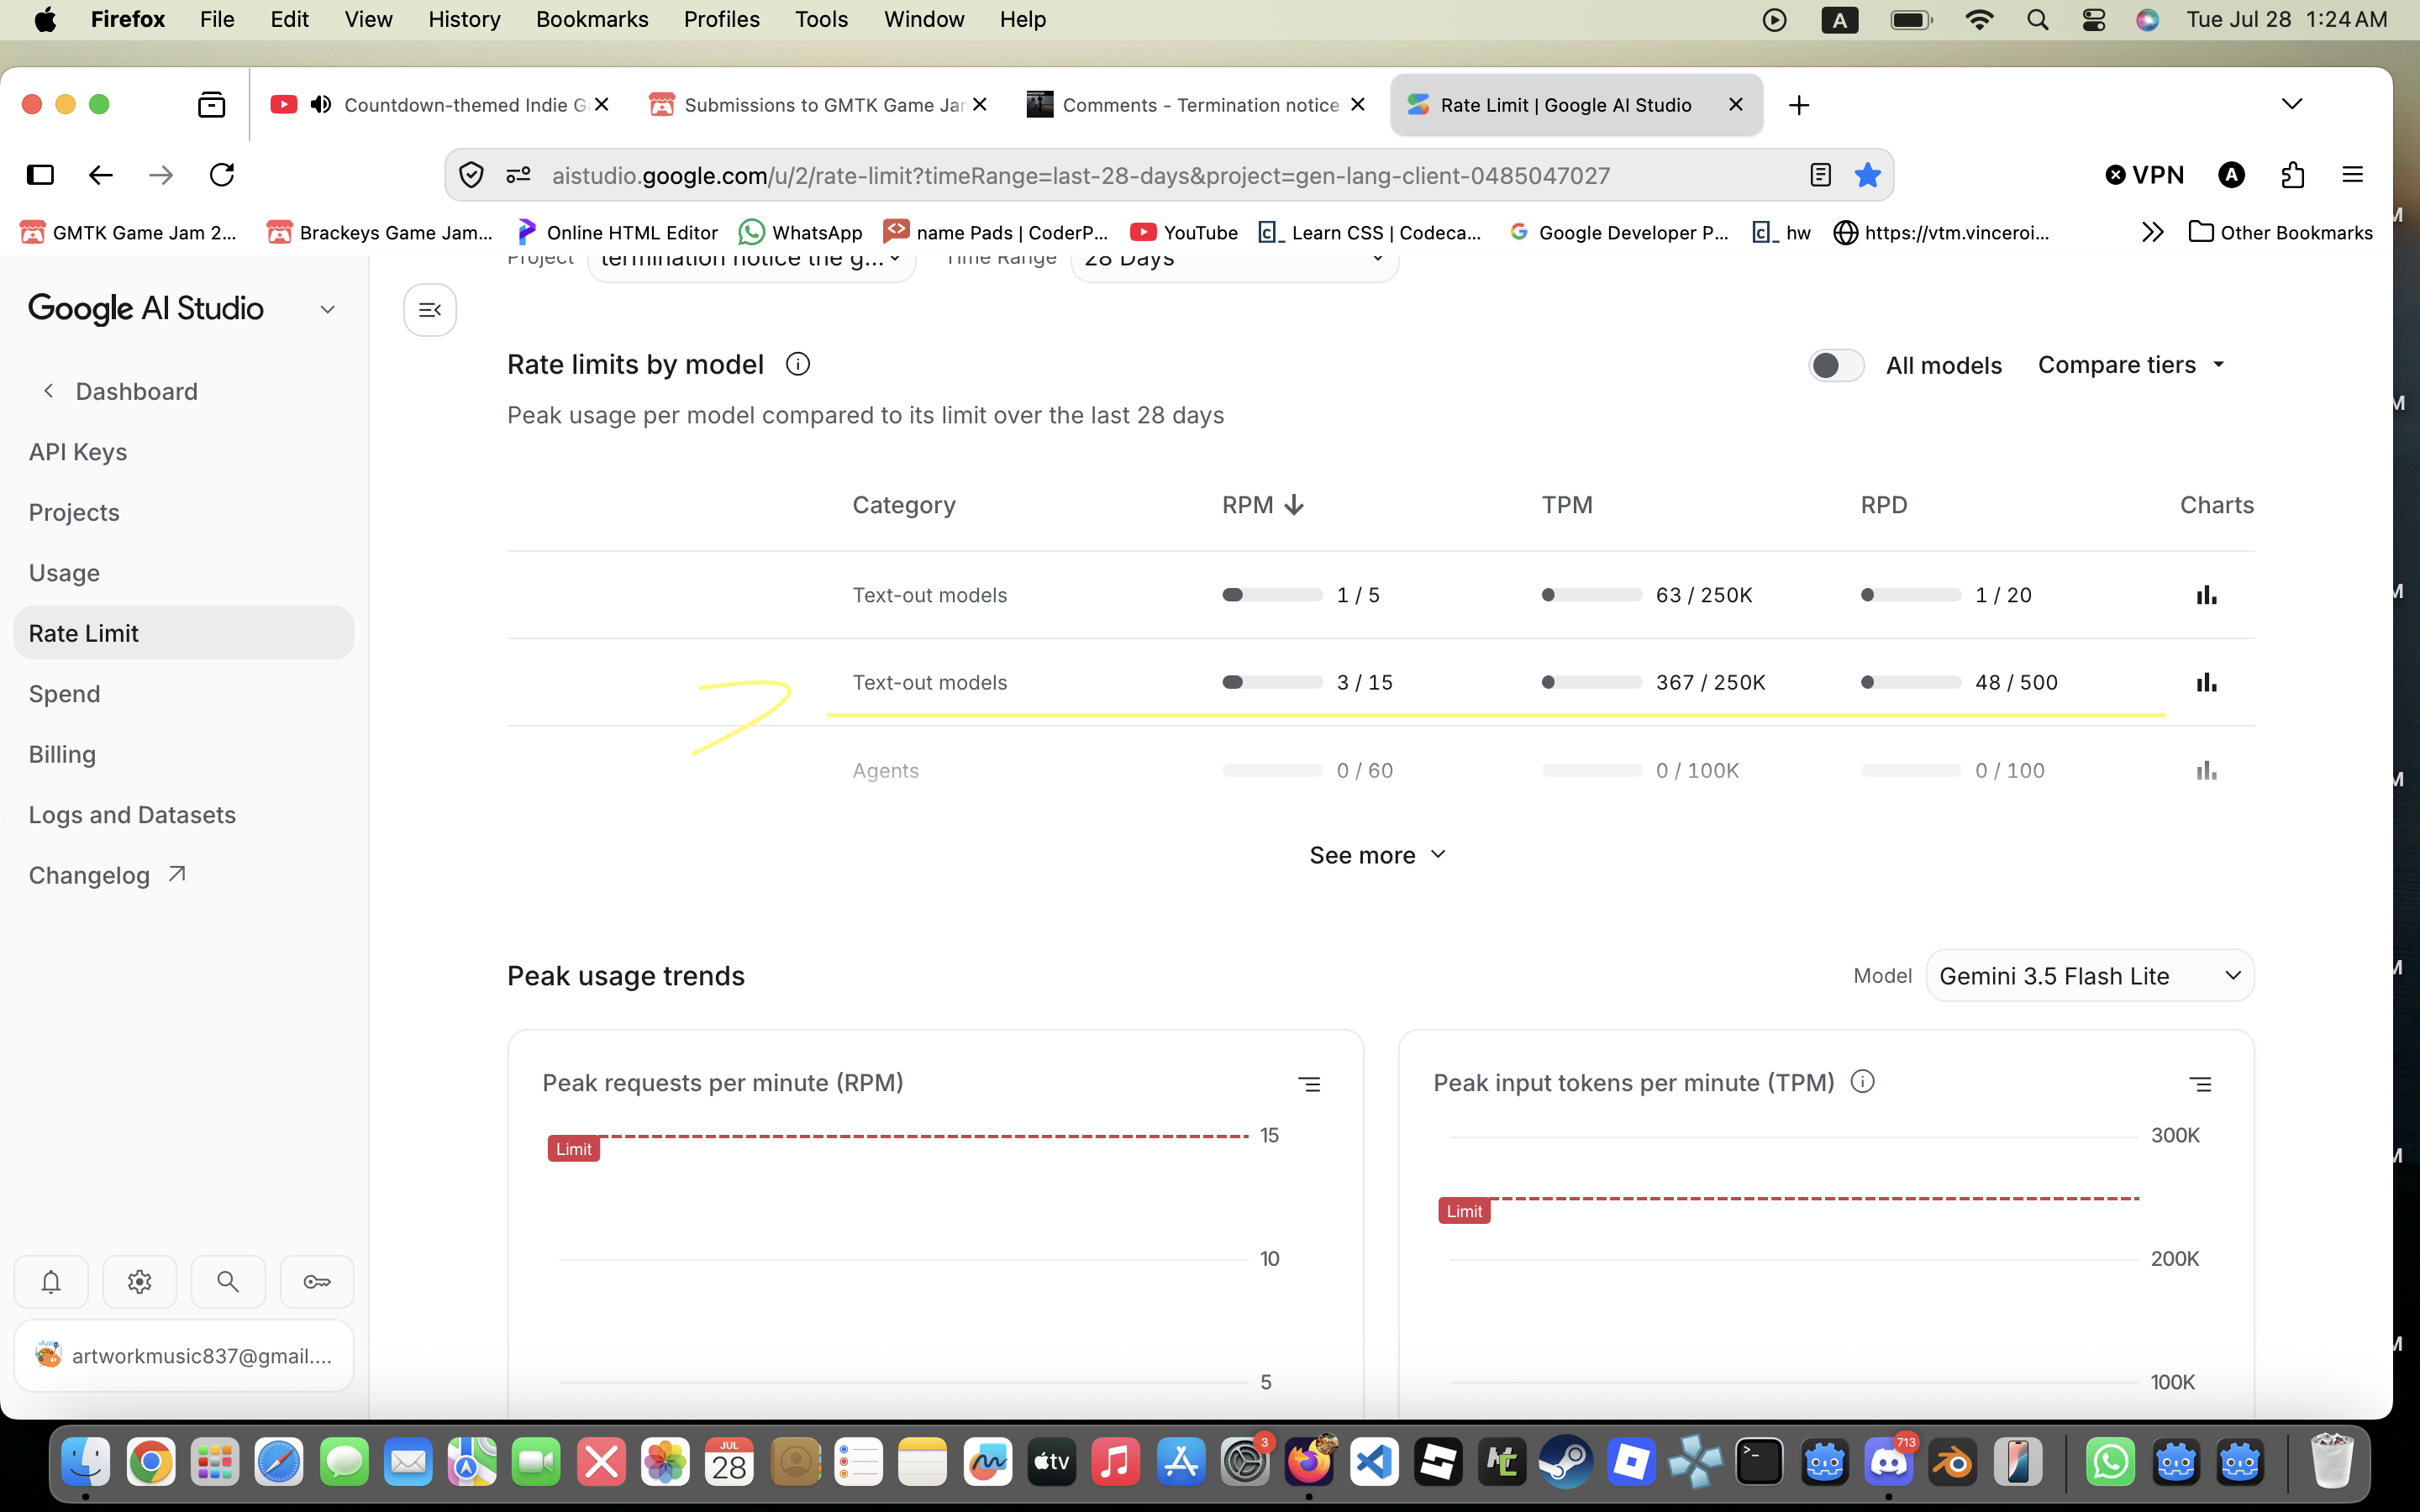Open API key icon in sidebar footer

317,1281
